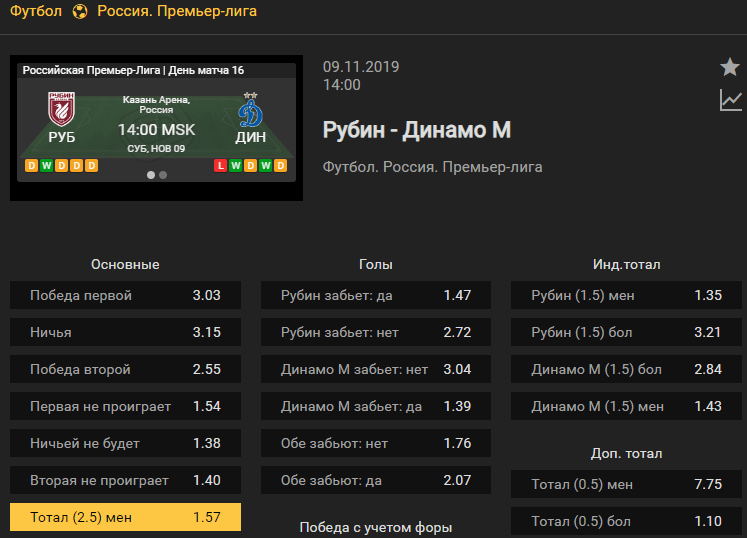This screenshot has height=538, width=747.
Task: Choose Обе забьют: нет at 1.76
Action: click(376, 443)
